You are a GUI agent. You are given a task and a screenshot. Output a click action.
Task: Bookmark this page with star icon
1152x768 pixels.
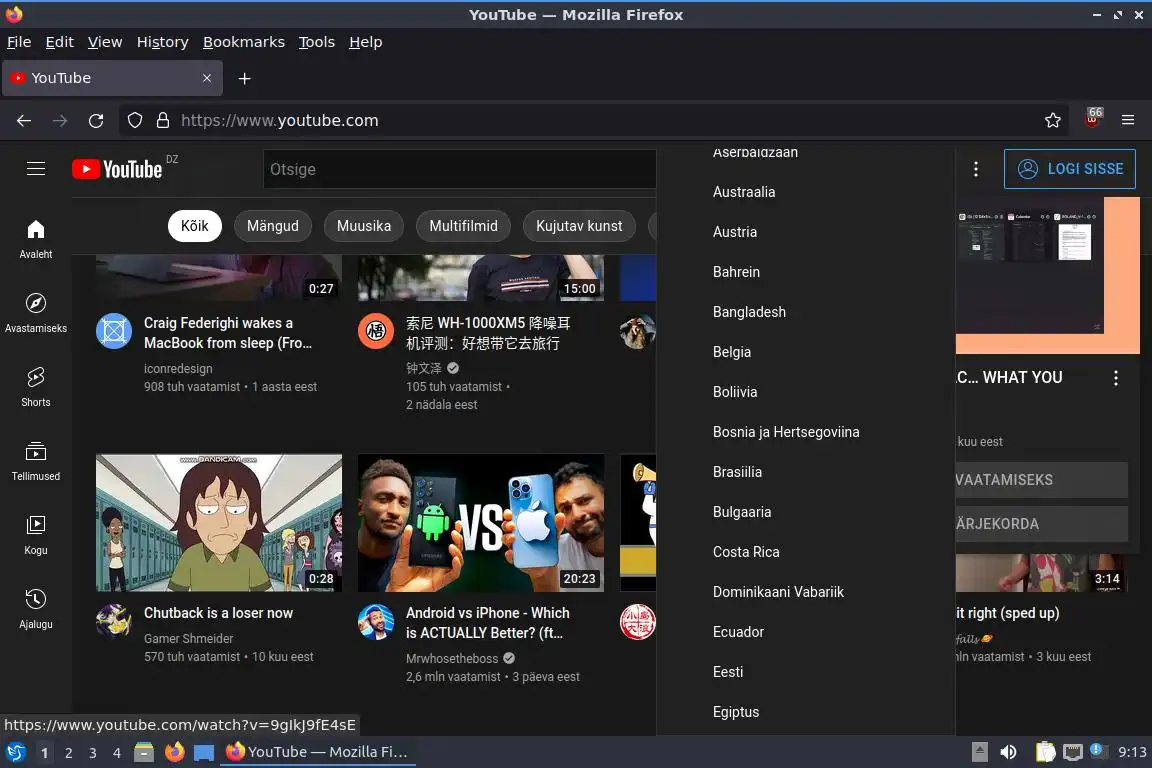click(1053, 121)
